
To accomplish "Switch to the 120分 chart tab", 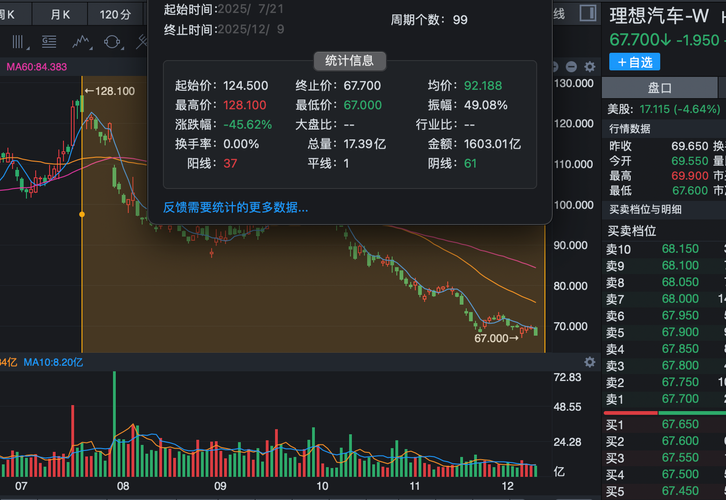I will click(x=115, y=14).
